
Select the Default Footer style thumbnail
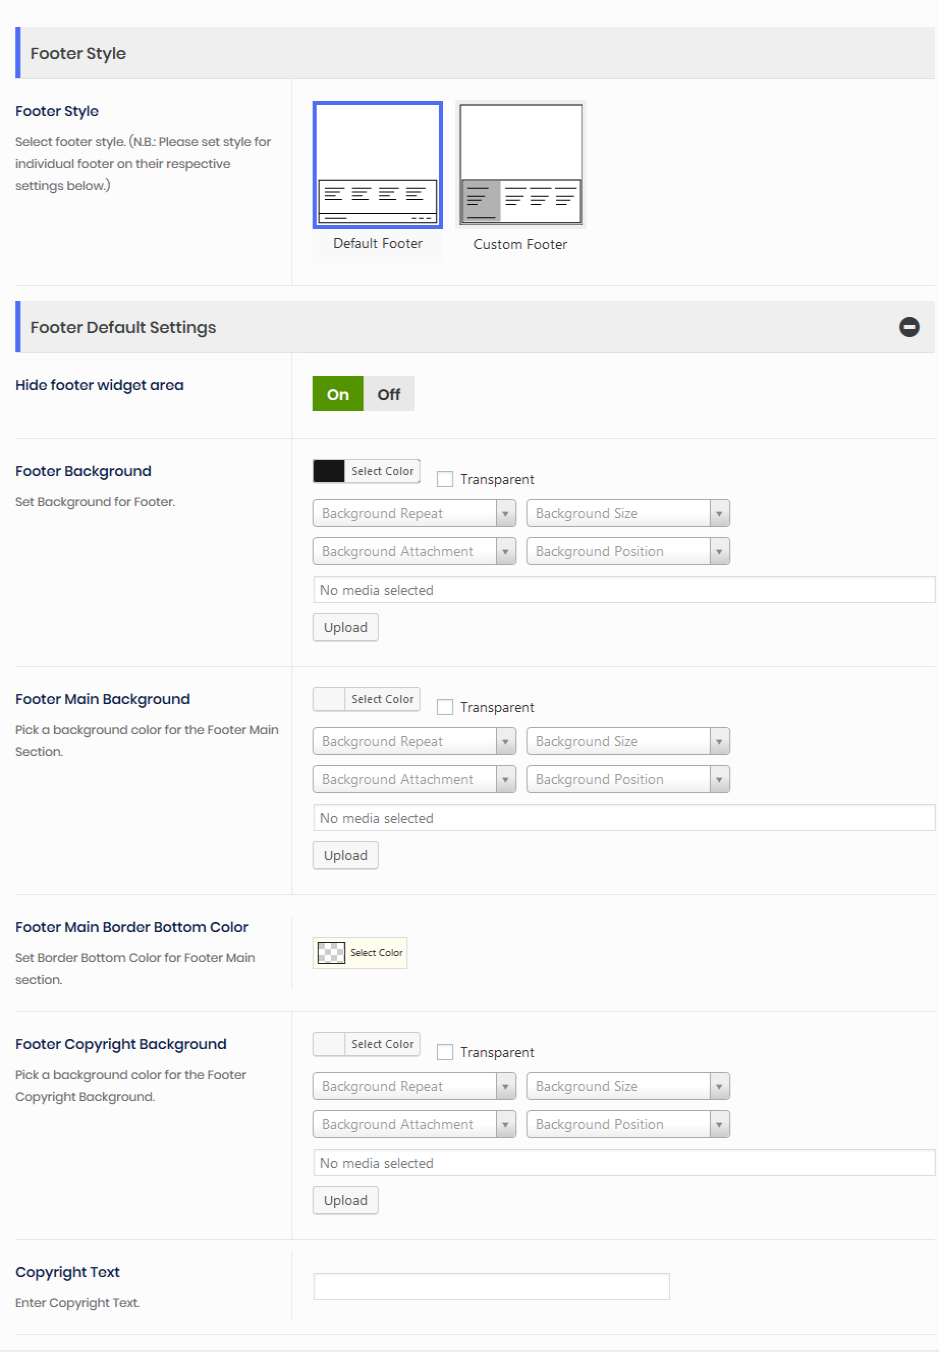(x=377, y=165)
